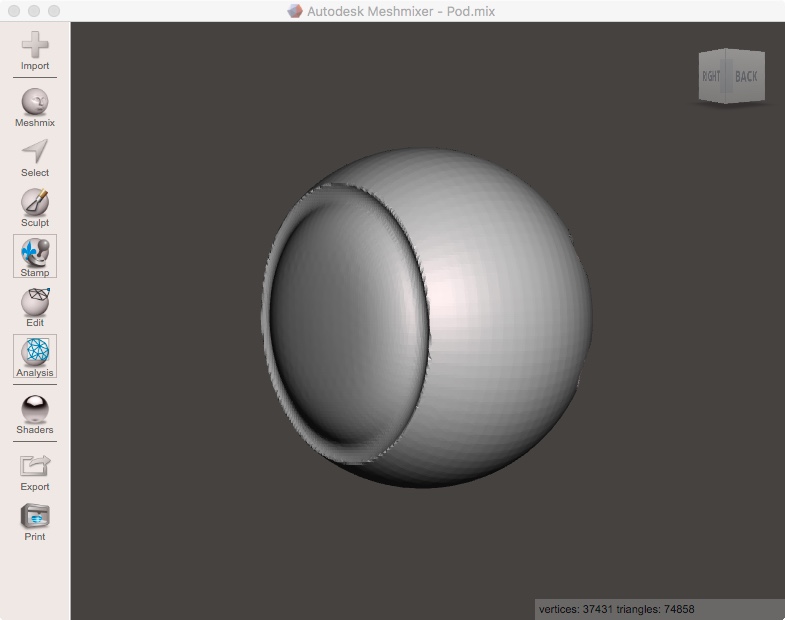Activate the Select tool

(x=35, y=158)
